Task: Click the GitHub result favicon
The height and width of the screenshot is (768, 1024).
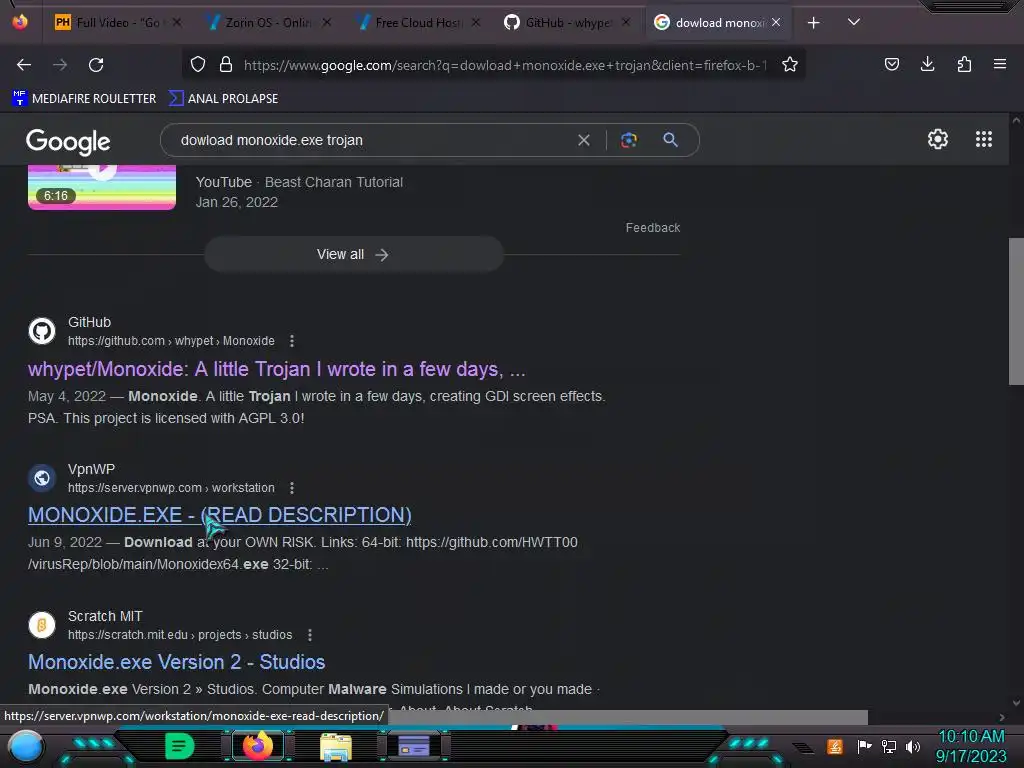Action: pos(42,331)
